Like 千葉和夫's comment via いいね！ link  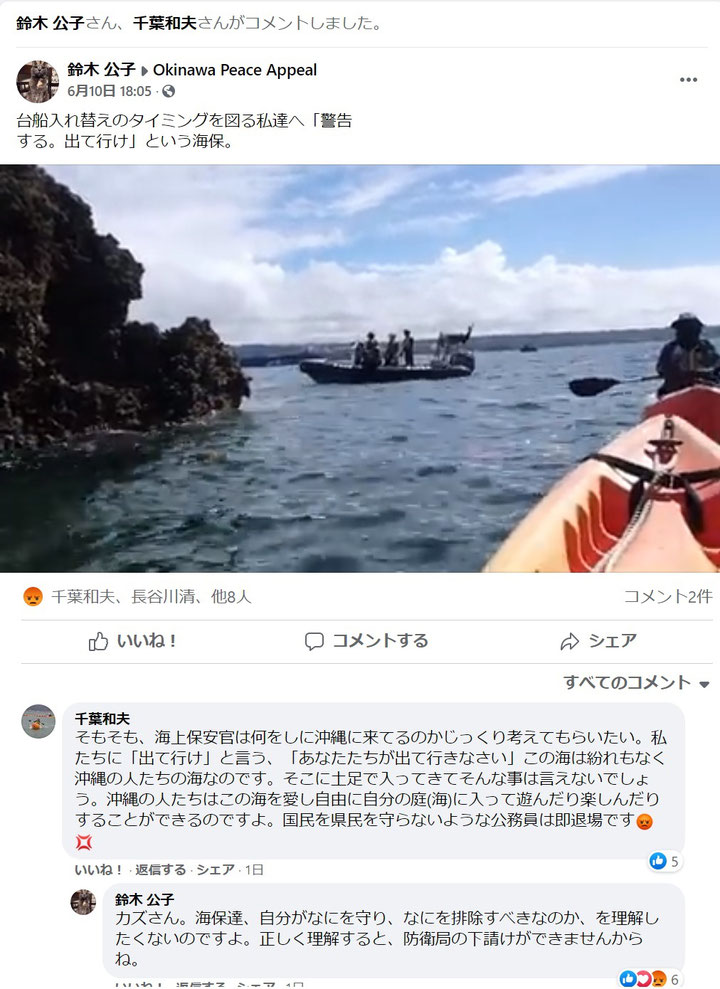[98, 870]
